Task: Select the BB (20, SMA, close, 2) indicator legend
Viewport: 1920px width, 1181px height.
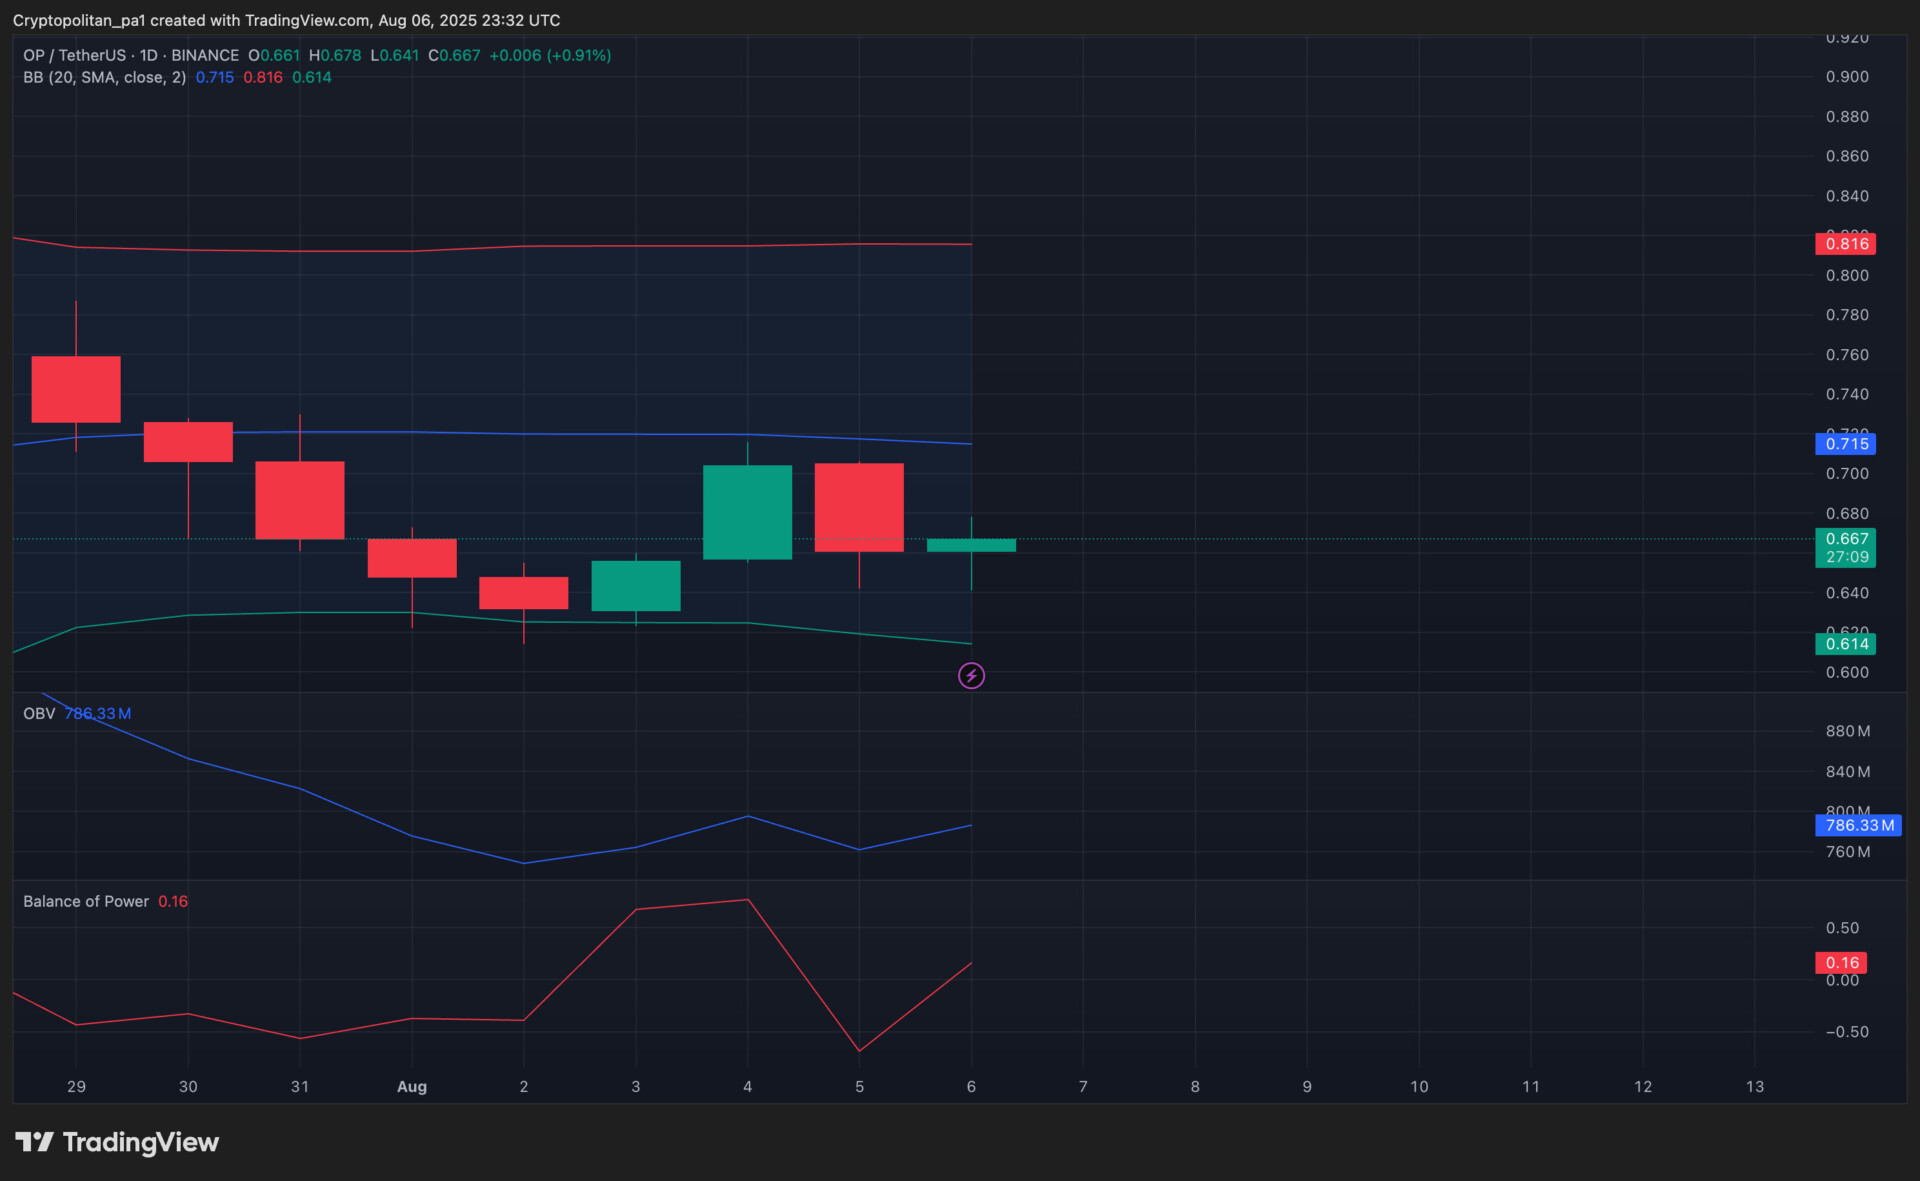Action: pos(104,77)
